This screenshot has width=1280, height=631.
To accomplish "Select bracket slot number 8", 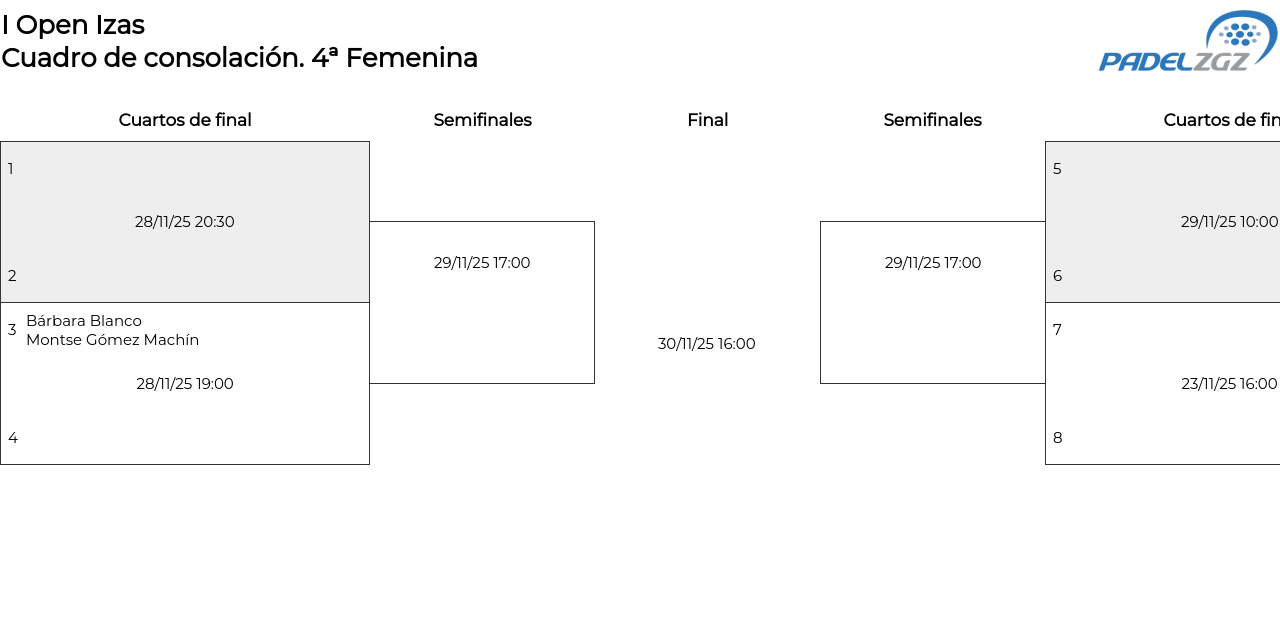I will (1057, 438).
